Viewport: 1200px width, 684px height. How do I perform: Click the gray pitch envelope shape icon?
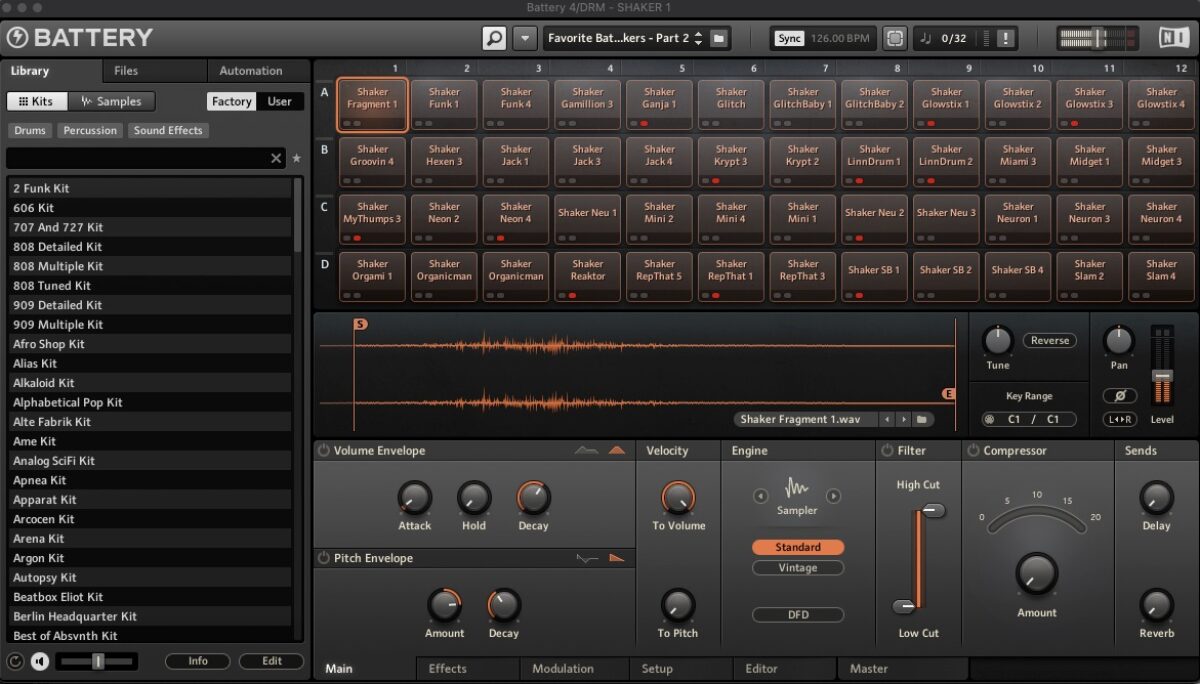(587, 558)
